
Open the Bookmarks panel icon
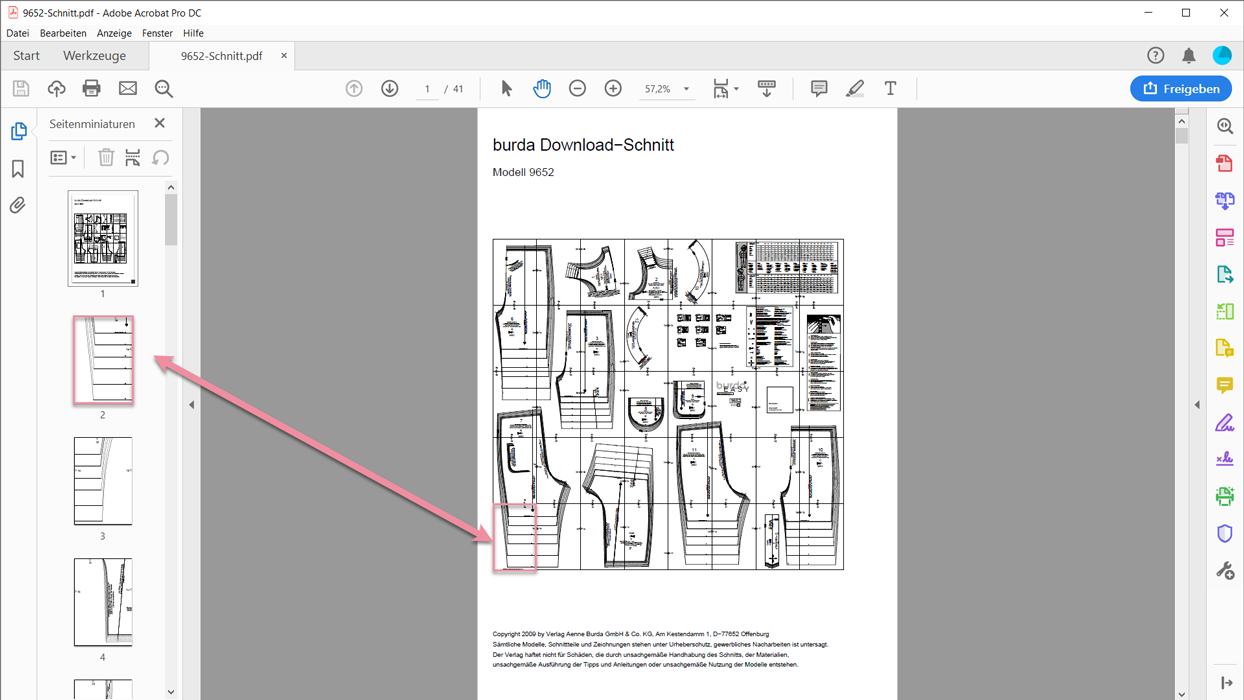(18, 169)
